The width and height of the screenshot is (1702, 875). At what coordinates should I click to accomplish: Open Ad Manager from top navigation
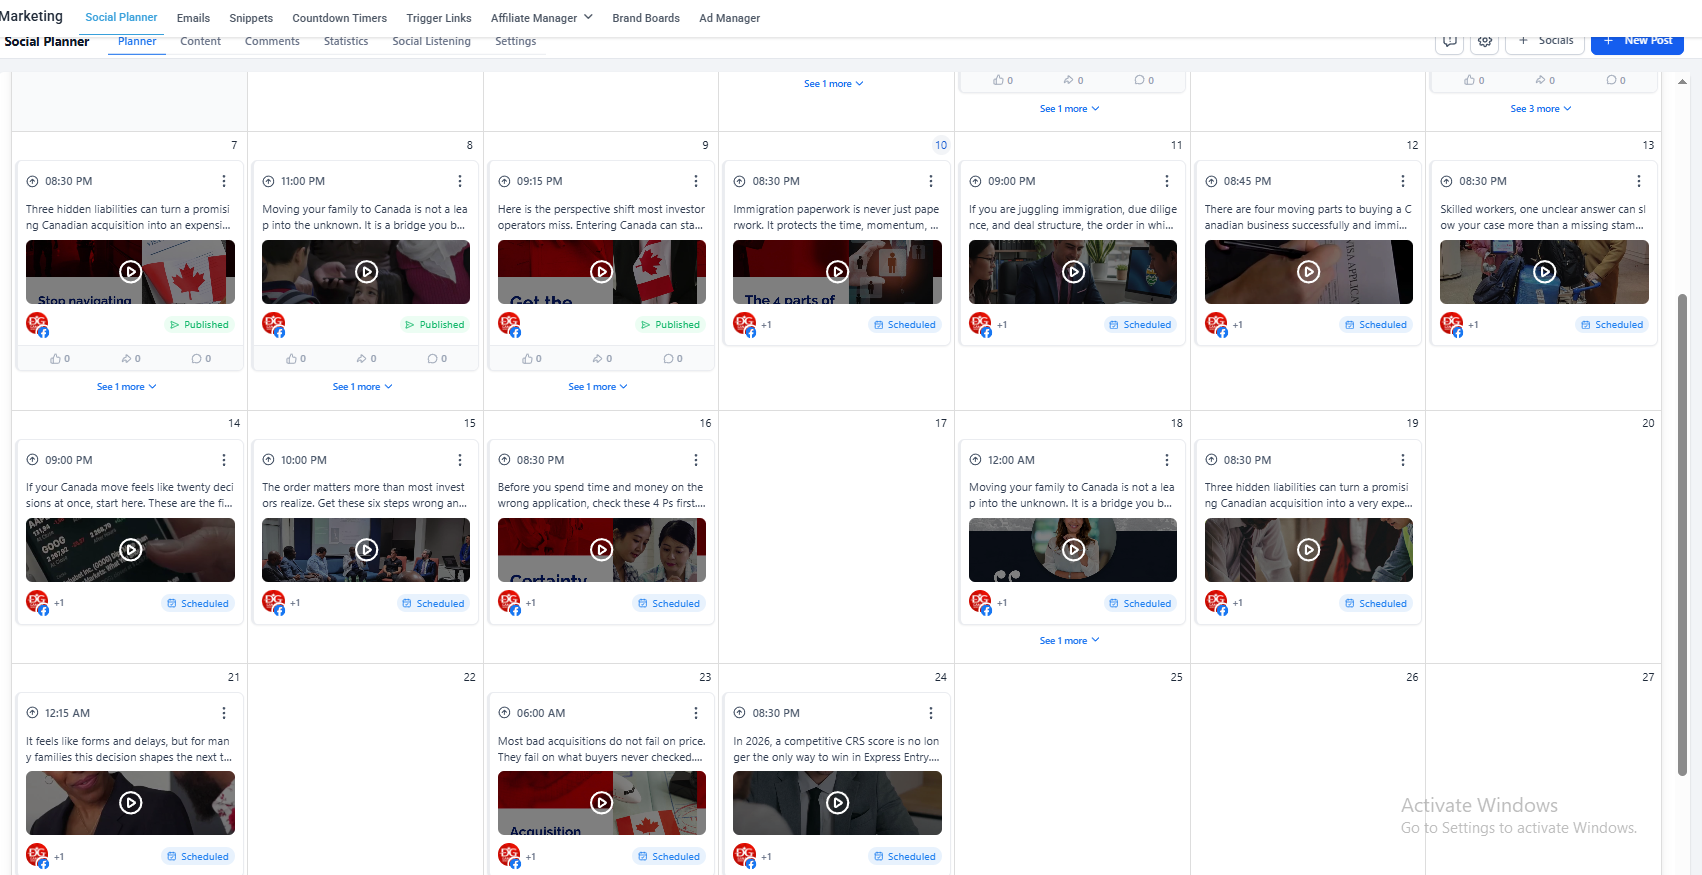point(729,18)
